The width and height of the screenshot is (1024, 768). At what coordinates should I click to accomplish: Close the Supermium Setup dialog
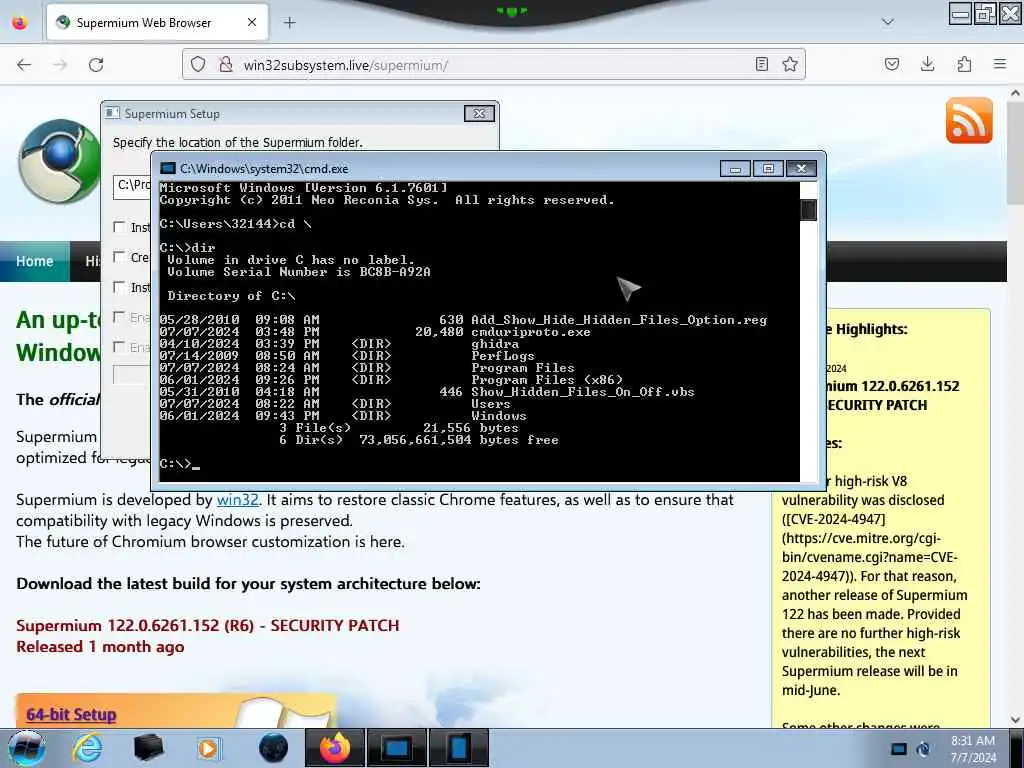click(479, 114)
